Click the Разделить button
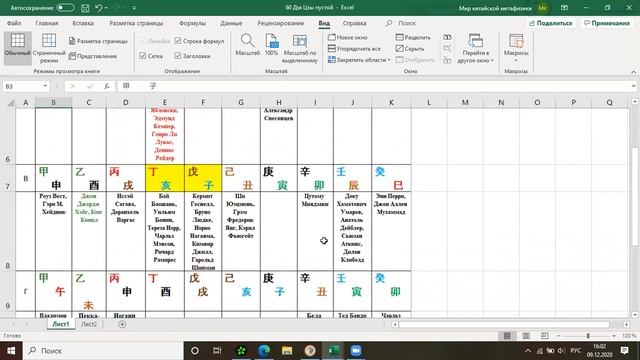 (413, 37)
